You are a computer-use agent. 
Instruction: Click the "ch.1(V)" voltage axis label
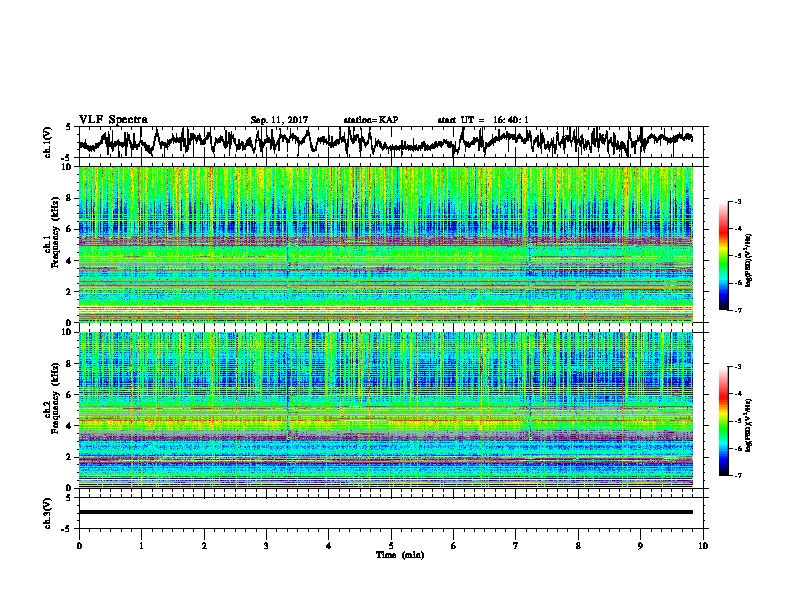tap(48, 142)
